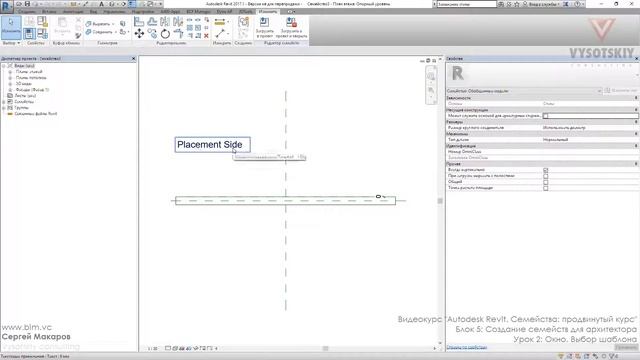Switch to the 'Аннотации' ribbon tab
This screenshot has width=640, height=360.
[x=73, y=12]
